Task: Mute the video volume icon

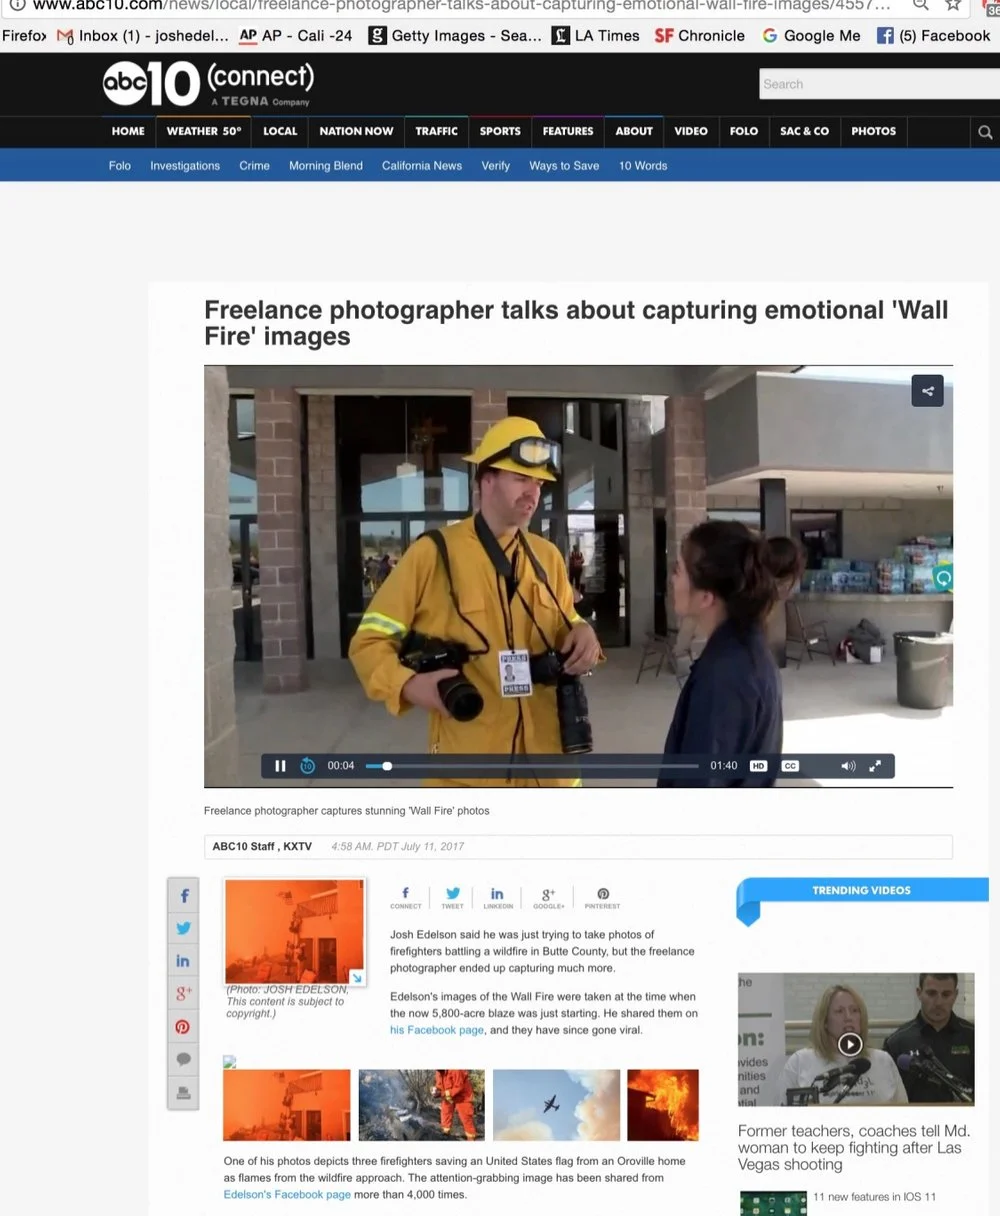Action: pyautogui.click(x=848, y=766)
